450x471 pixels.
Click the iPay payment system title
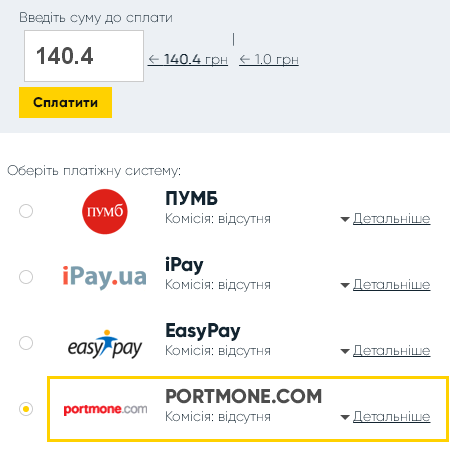(x=184, y=265)
